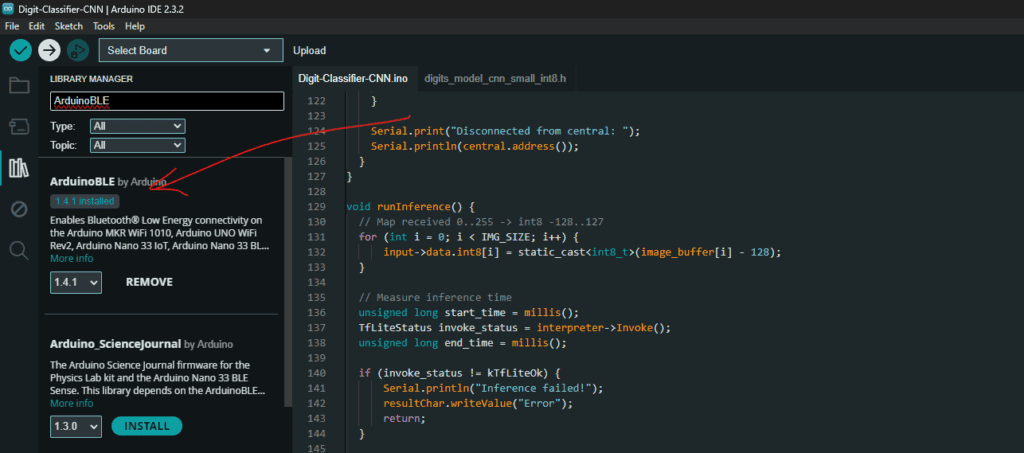Click the unsigned long end_time line
1024x453 pixels.
point(462,343)
